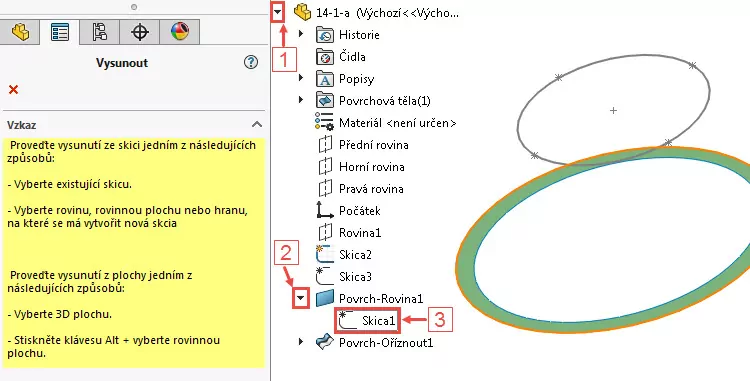Select the 14-1-a part icon

302,12
